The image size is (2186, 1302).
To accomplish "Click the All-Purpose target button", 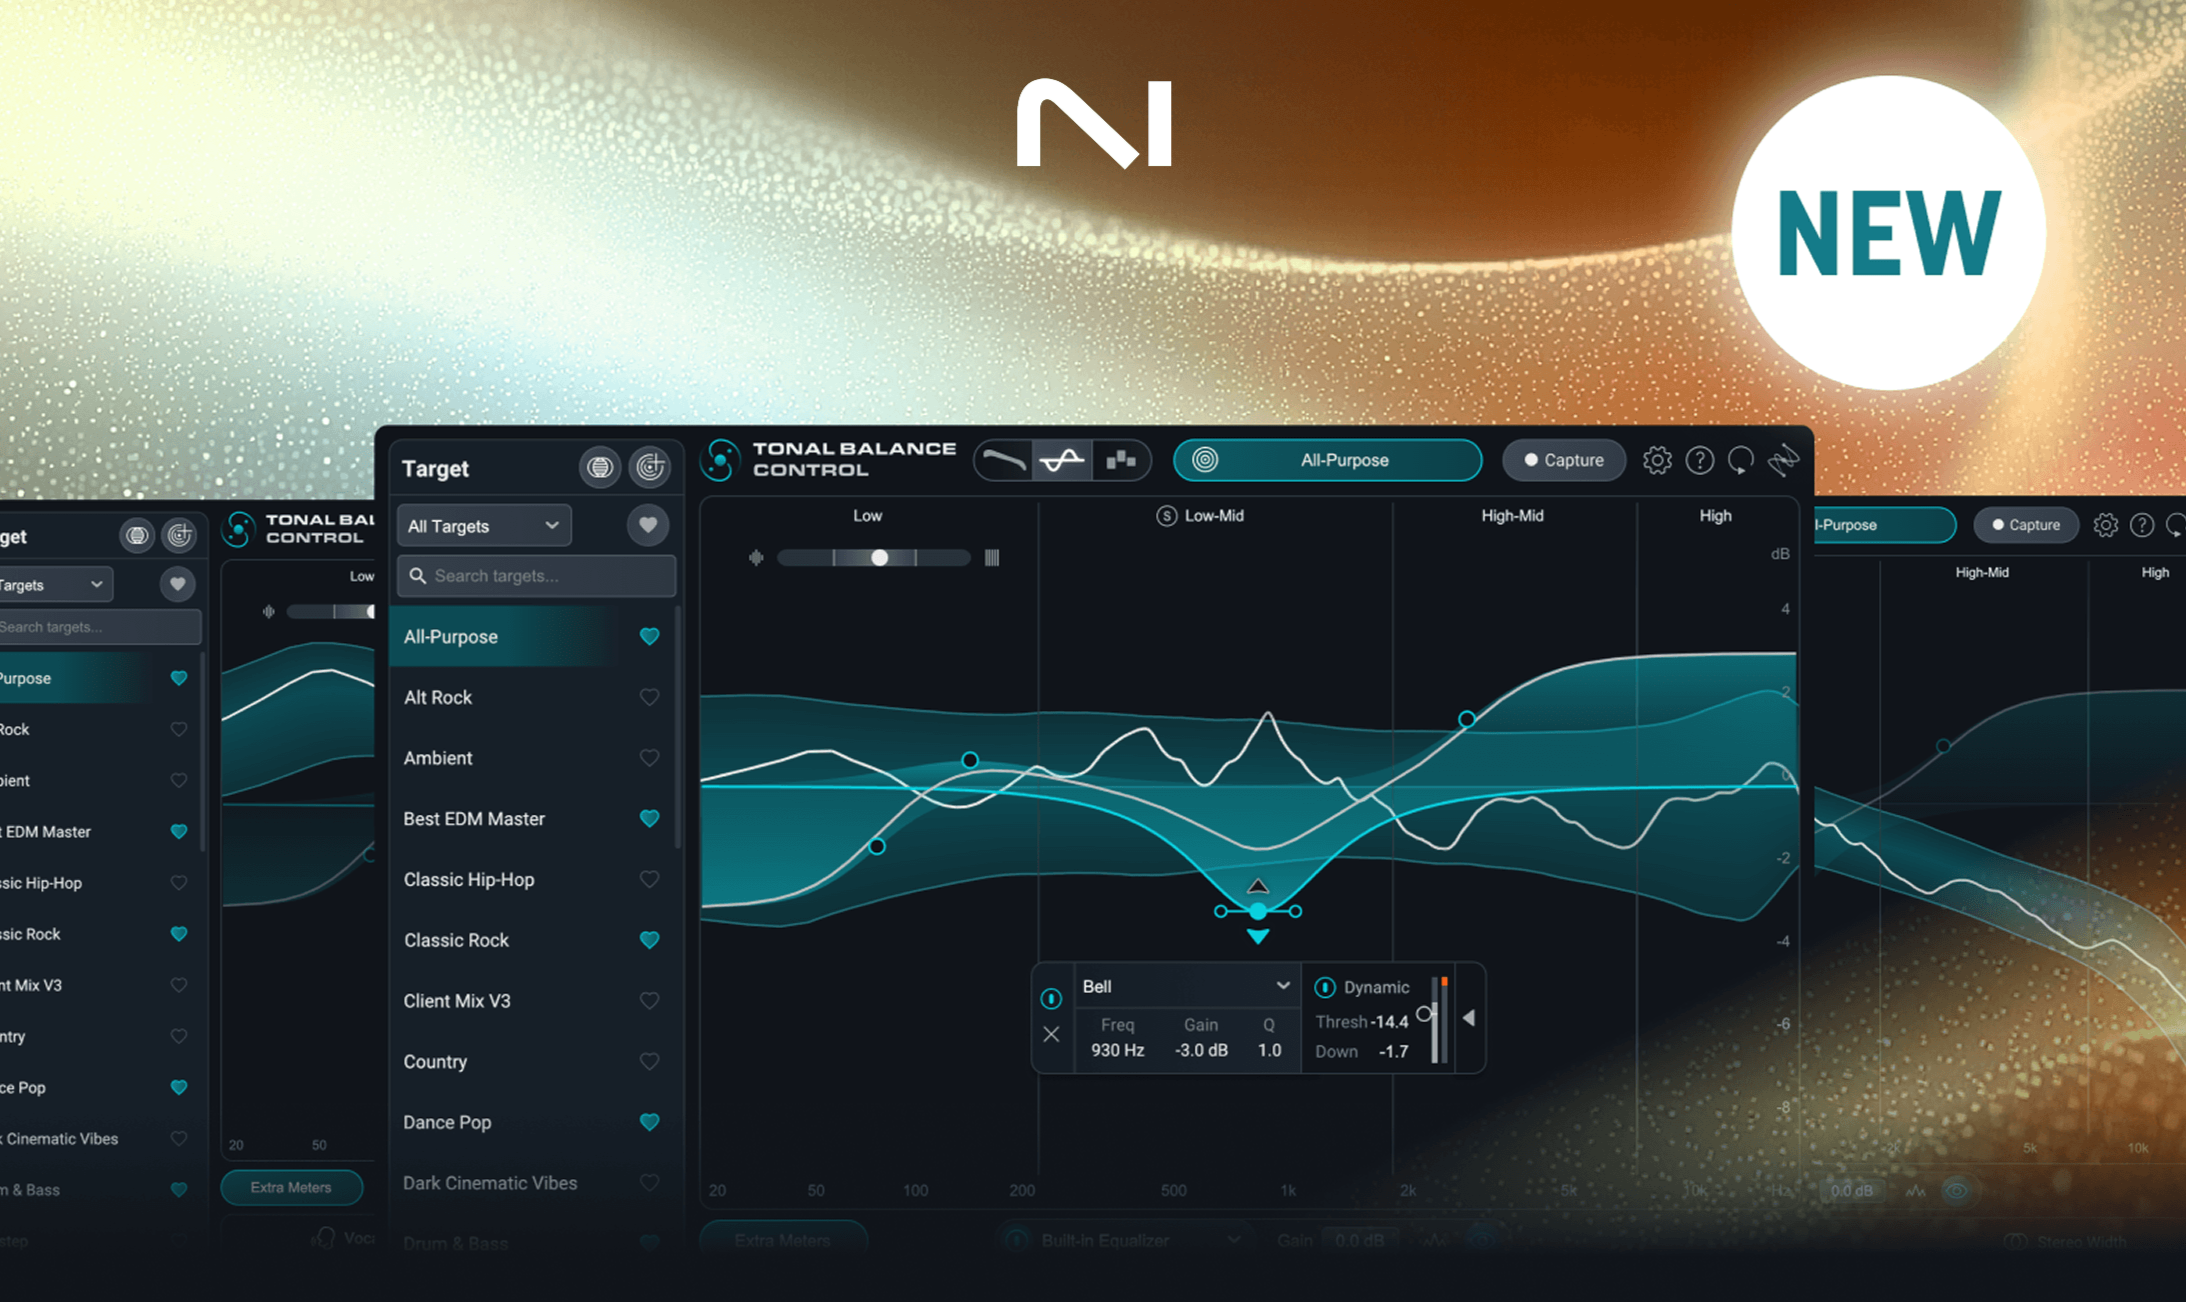I will tap(1327, 460).
